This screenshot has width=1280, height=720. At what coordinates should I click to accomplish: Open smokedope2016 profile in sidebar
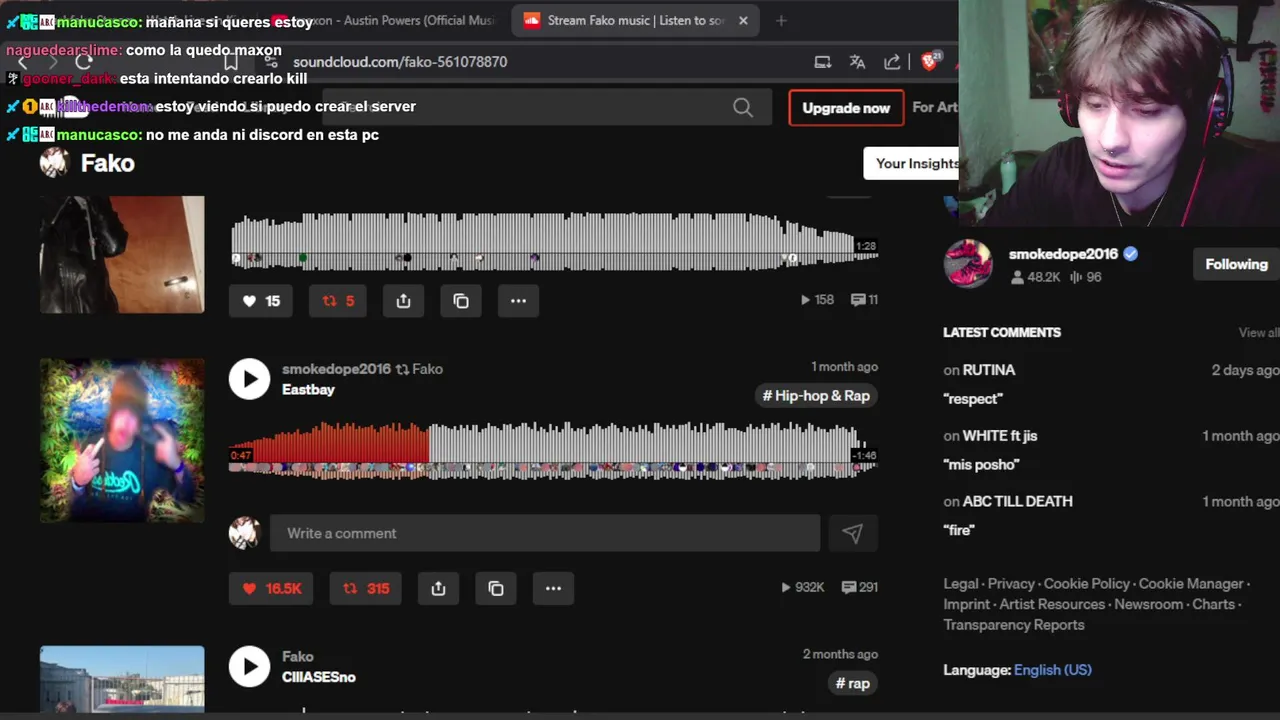coord(1063,254)
